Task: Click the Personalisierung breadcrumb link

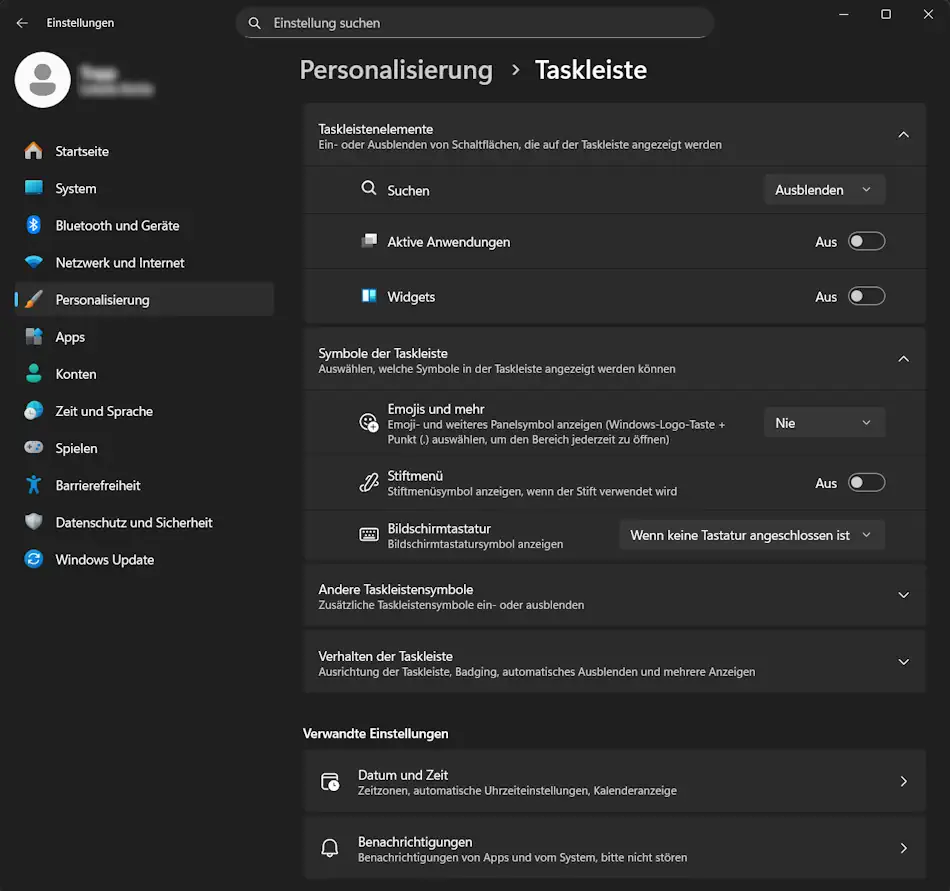Action: 396,70
